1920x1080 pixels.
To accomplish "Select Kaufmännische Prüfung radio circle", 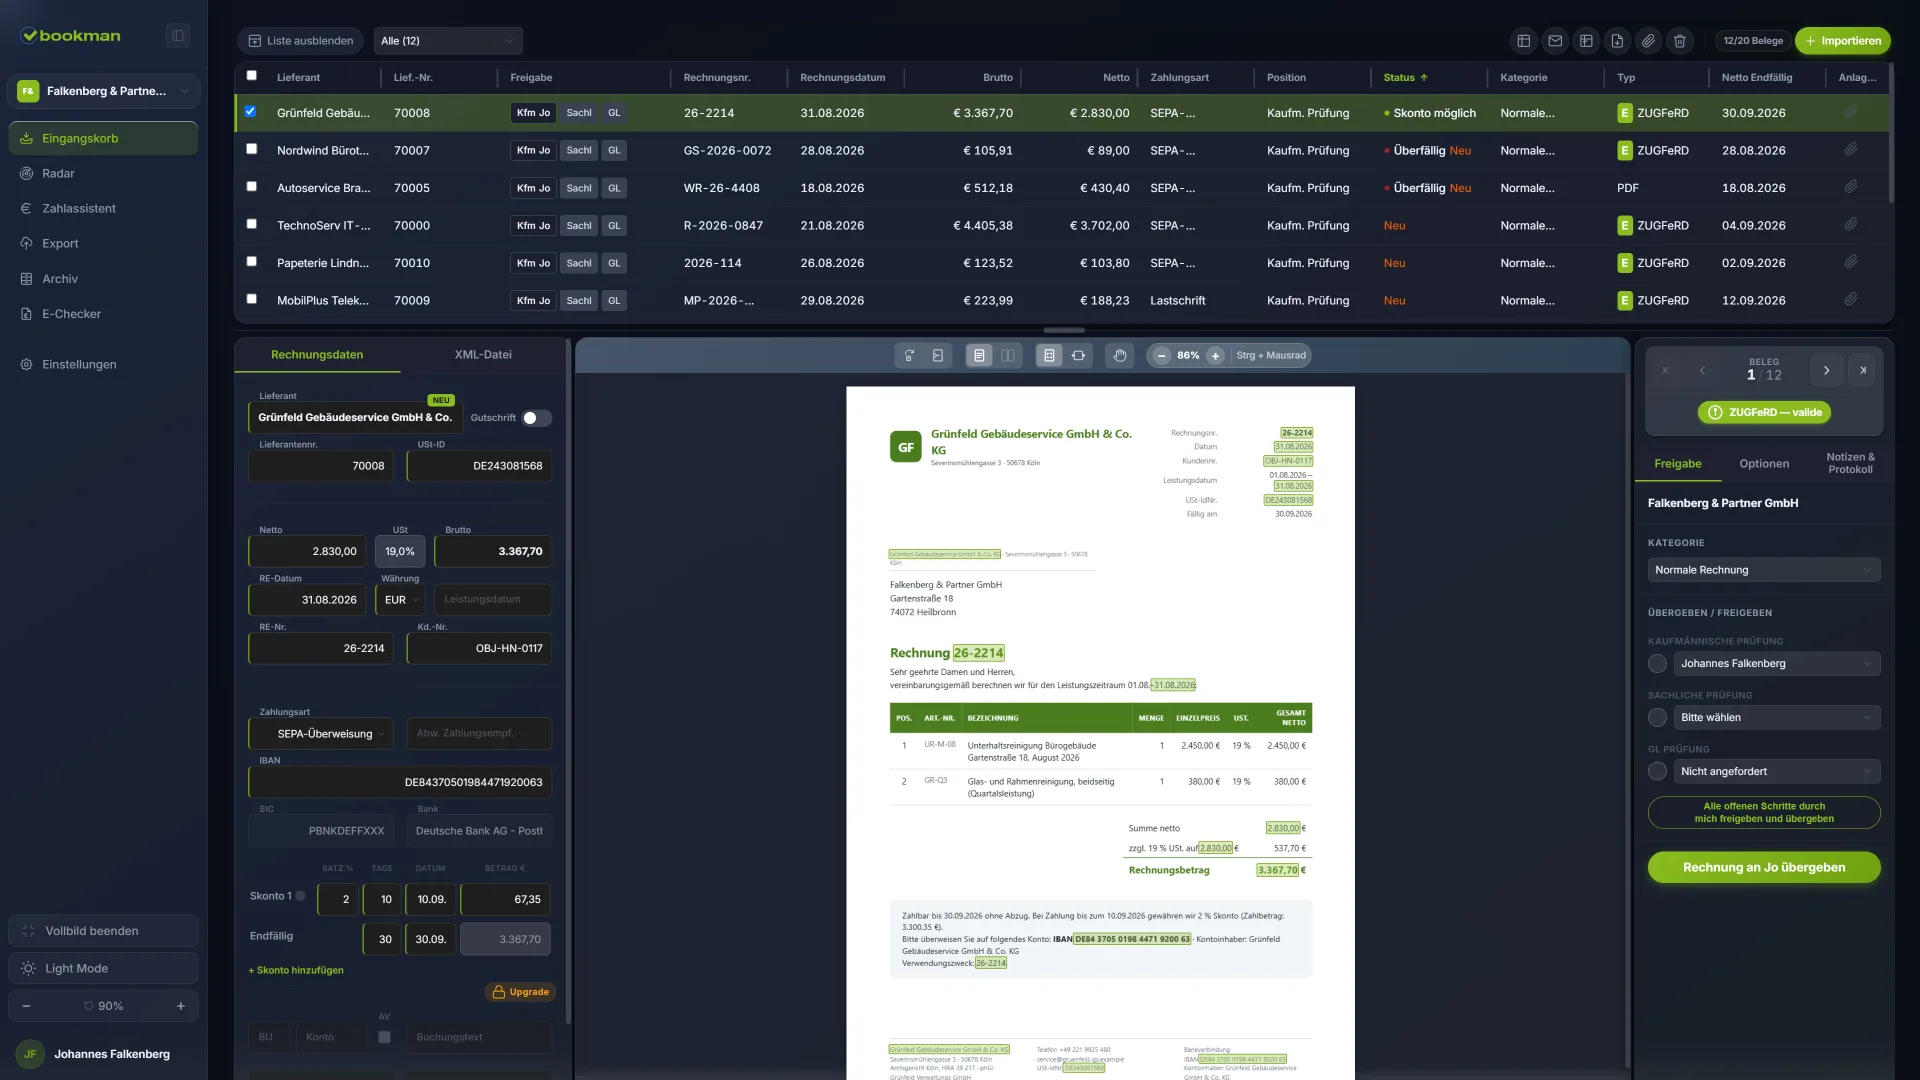I will (x=1657, y=664).
